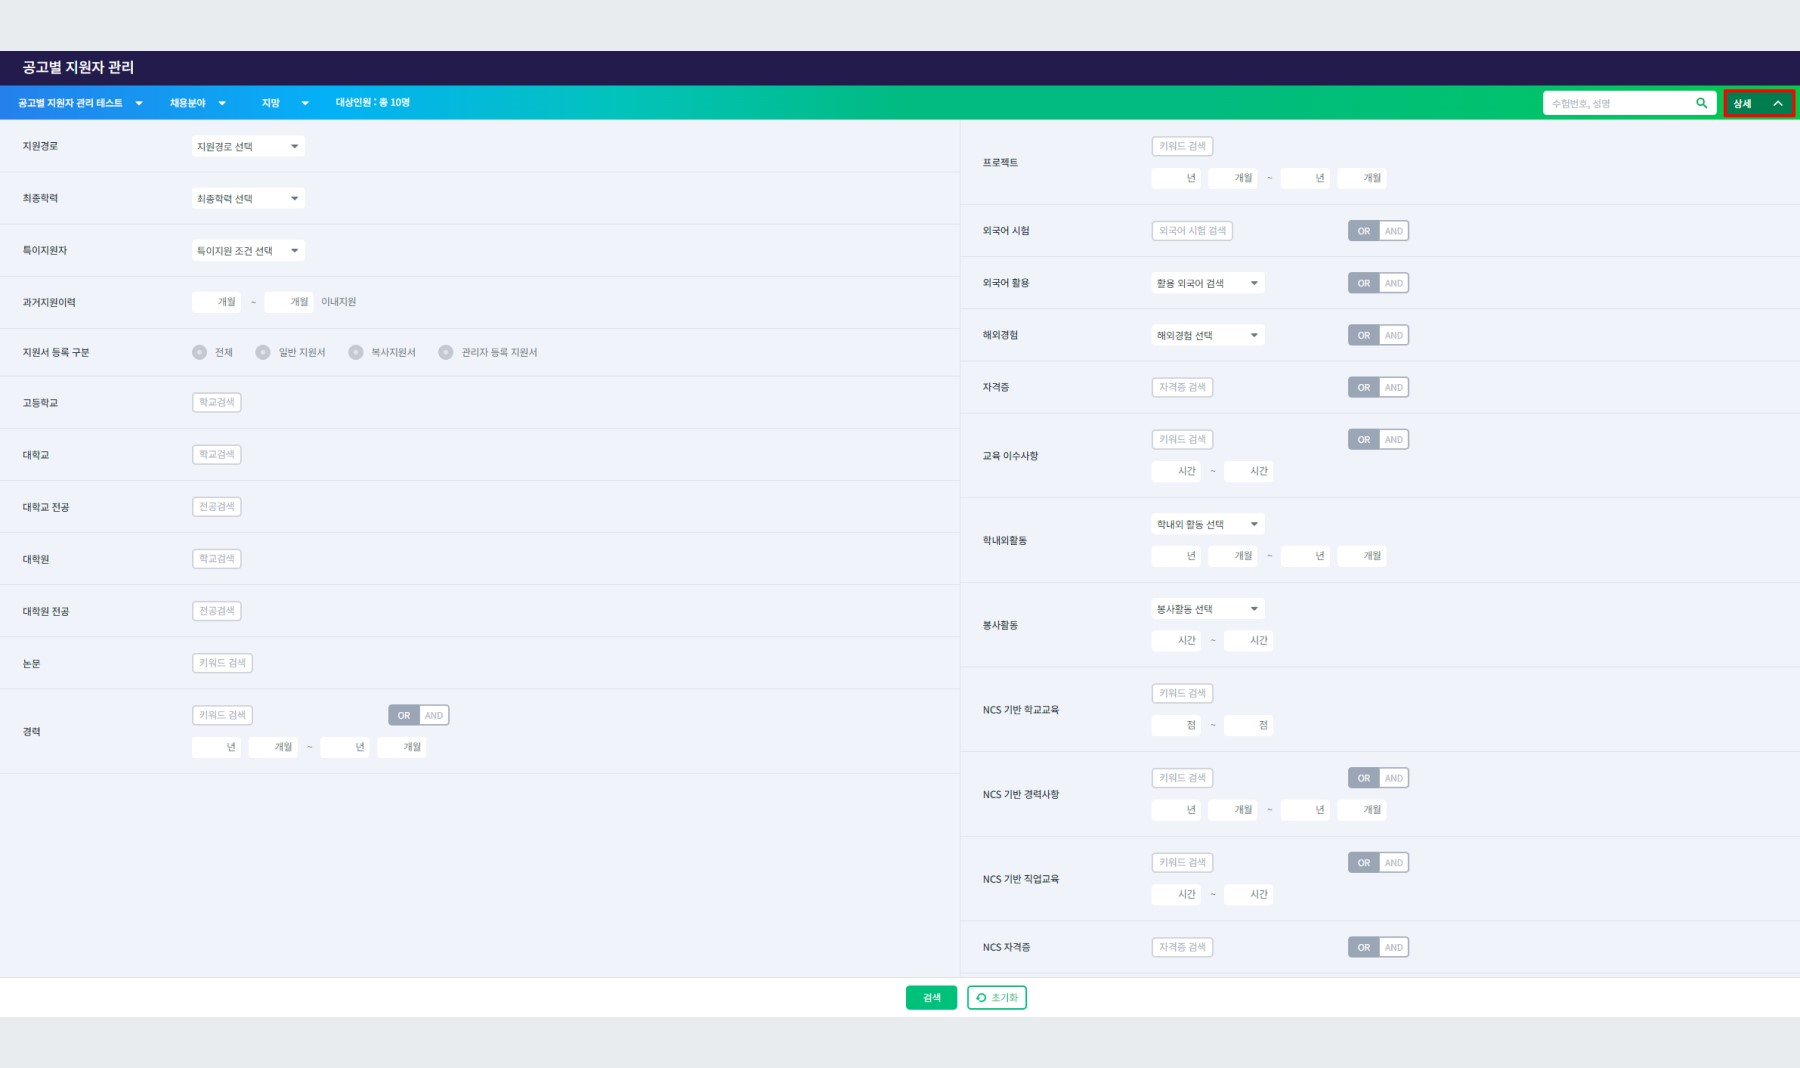
Task: Click 키워드 검색 button for 논문
Action: [222, 663]
